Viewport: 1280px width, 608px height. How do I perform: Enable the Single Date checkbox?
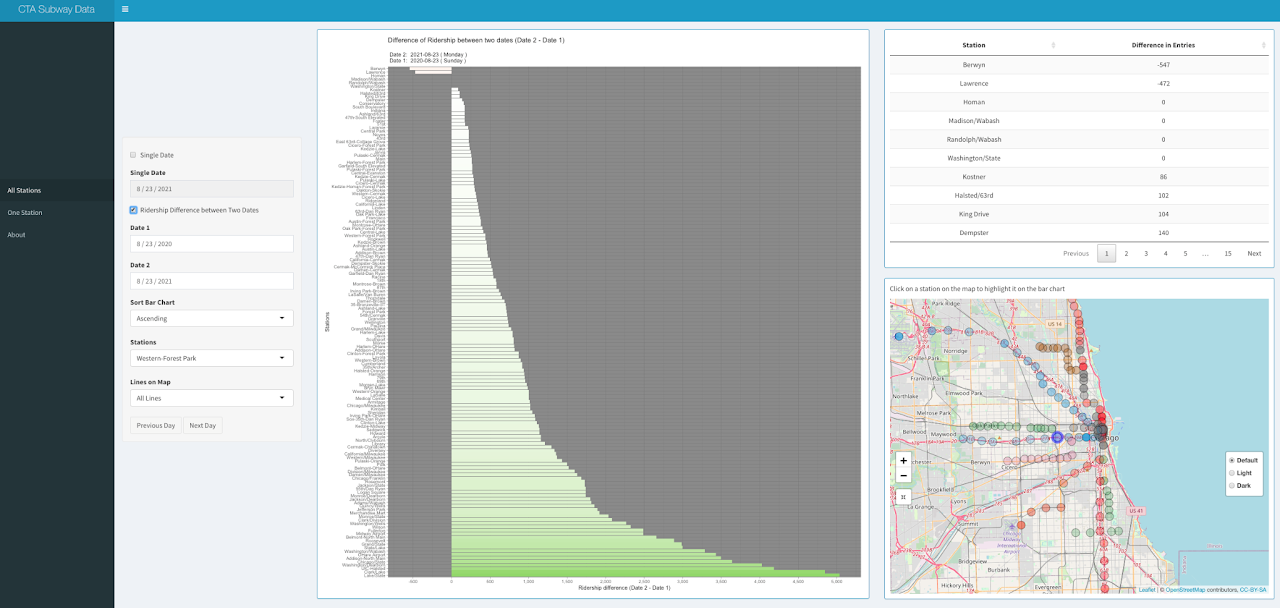coord(133,155)
